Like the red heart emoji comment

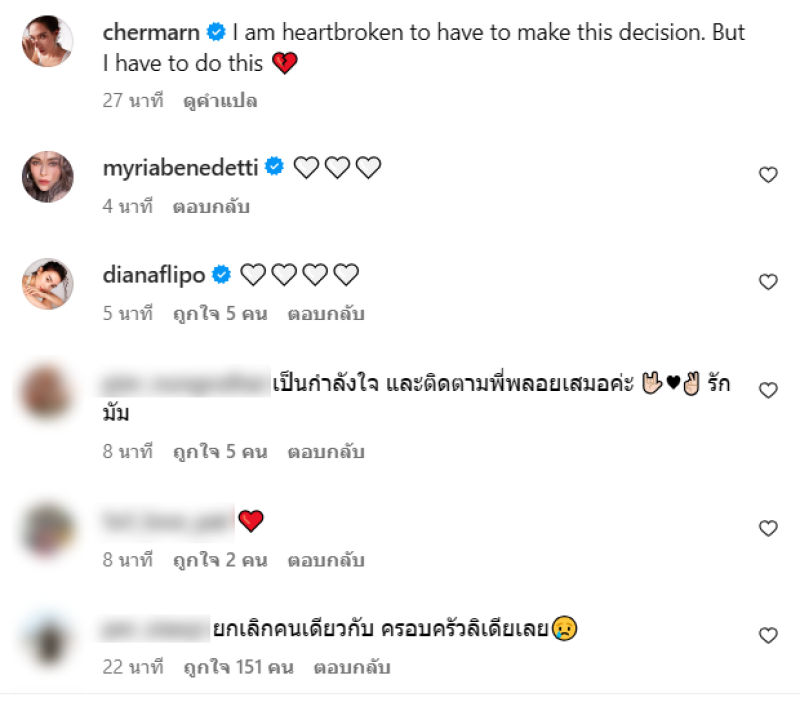tap(768, 528)
